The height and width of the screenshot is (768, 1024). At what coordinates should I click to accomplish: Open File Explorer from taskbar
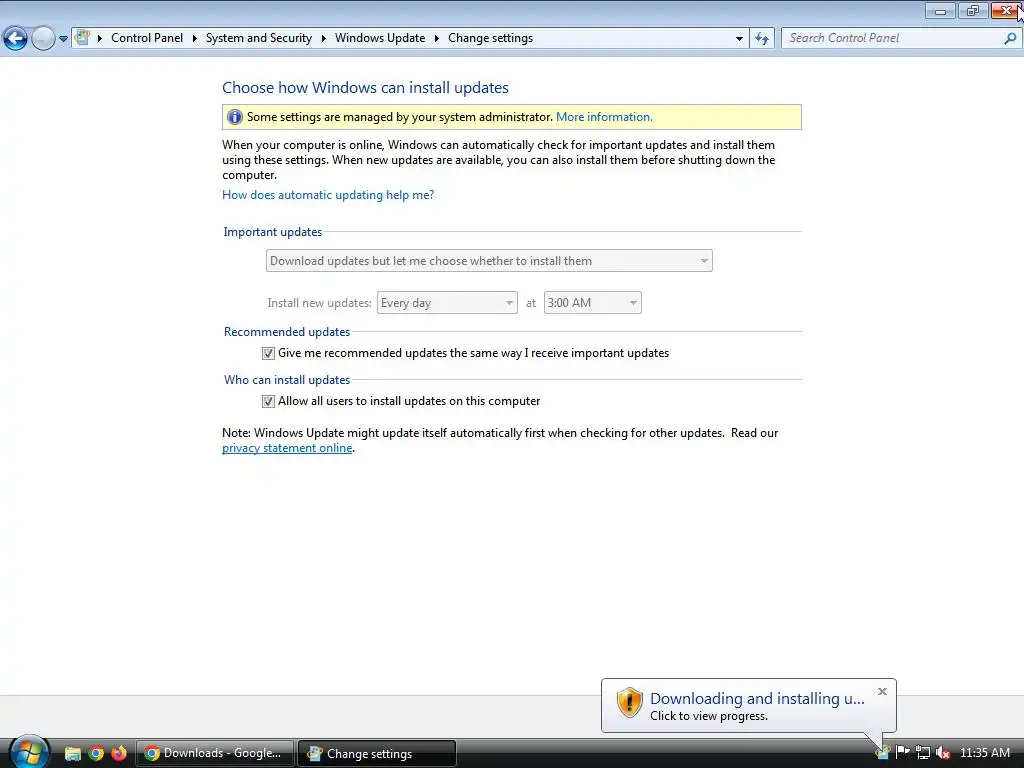(72, 754)
